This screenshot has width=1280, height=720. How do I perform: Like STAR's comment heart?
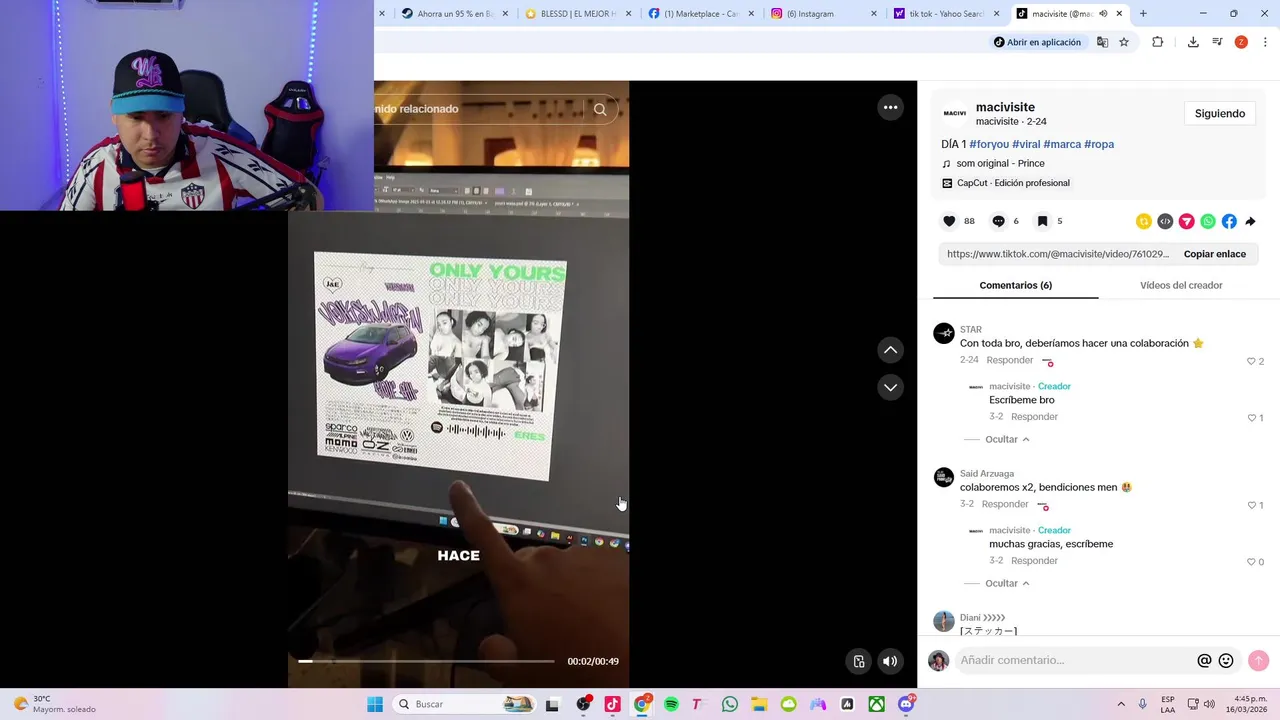tap(1251, 361)
